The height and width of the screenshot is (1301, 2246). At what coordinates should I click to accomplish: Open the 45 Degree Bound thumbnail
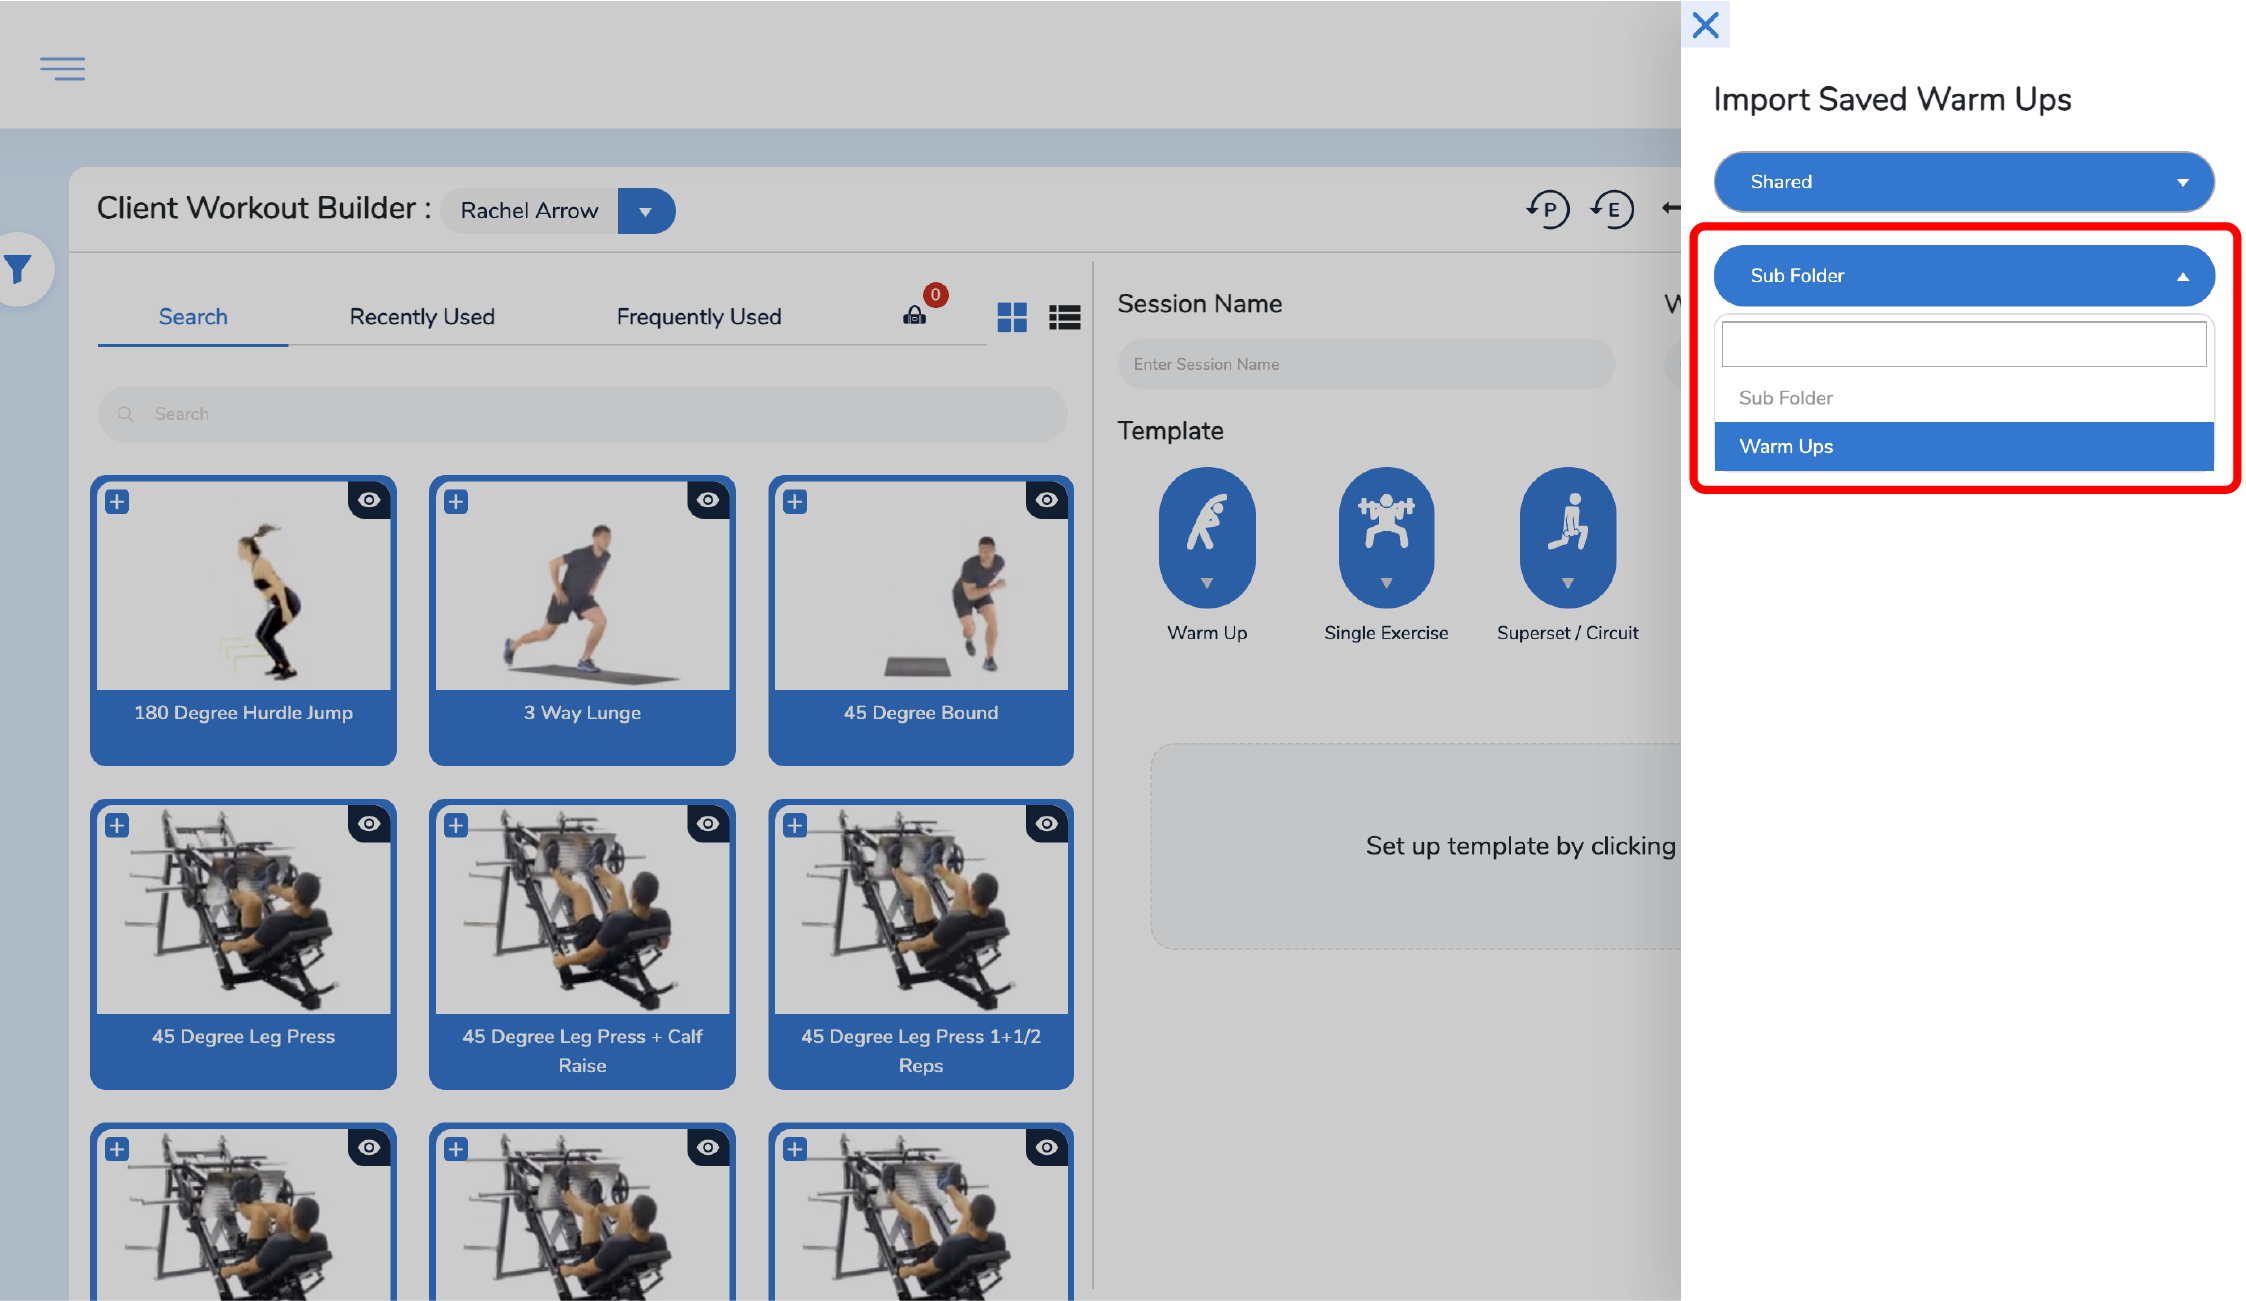point(921,587)
